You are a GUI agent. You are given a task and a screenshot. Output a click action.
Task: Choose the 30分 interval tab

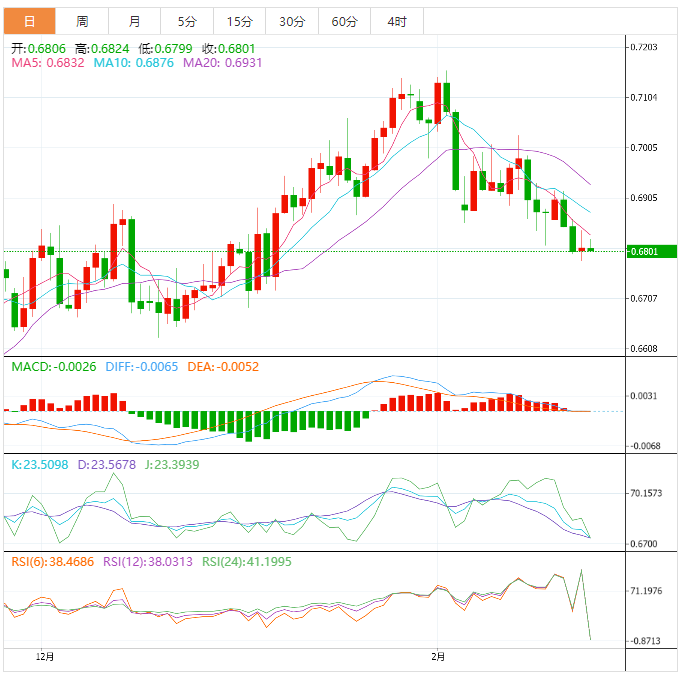coord(292,21)
